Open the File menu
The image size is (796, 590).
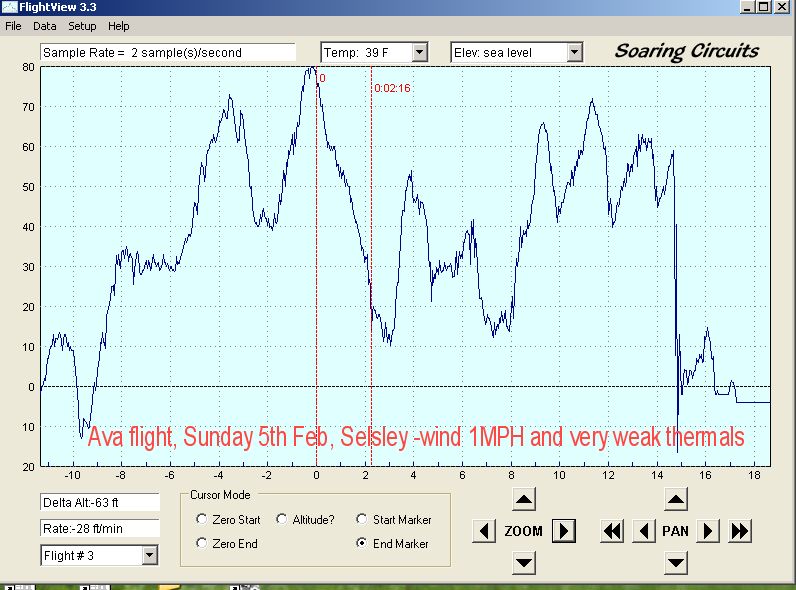(x=13, y=26)
